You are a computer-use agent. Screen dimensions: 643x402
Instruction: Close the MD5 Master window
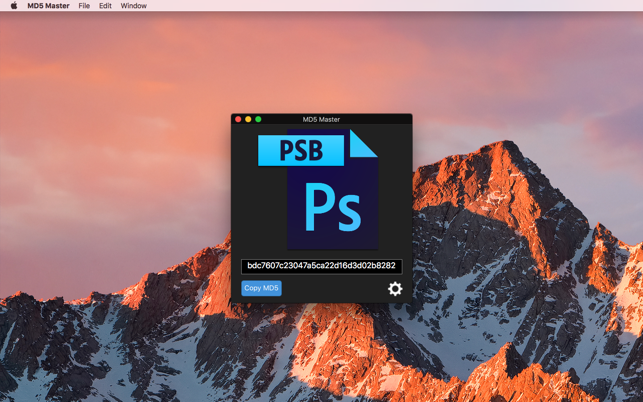point(238,119)
